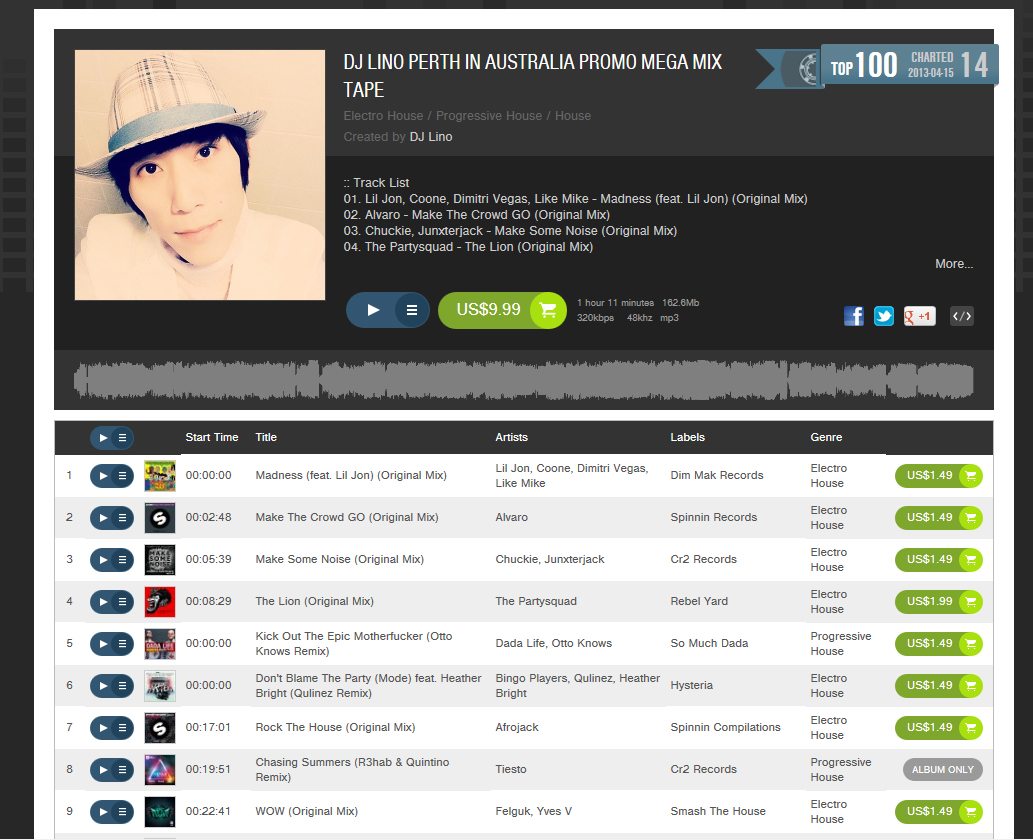Open Make The Crowd GO artwork thumbnail
This screenshot has height=840, width=1033.
click(x=159, y=518)
